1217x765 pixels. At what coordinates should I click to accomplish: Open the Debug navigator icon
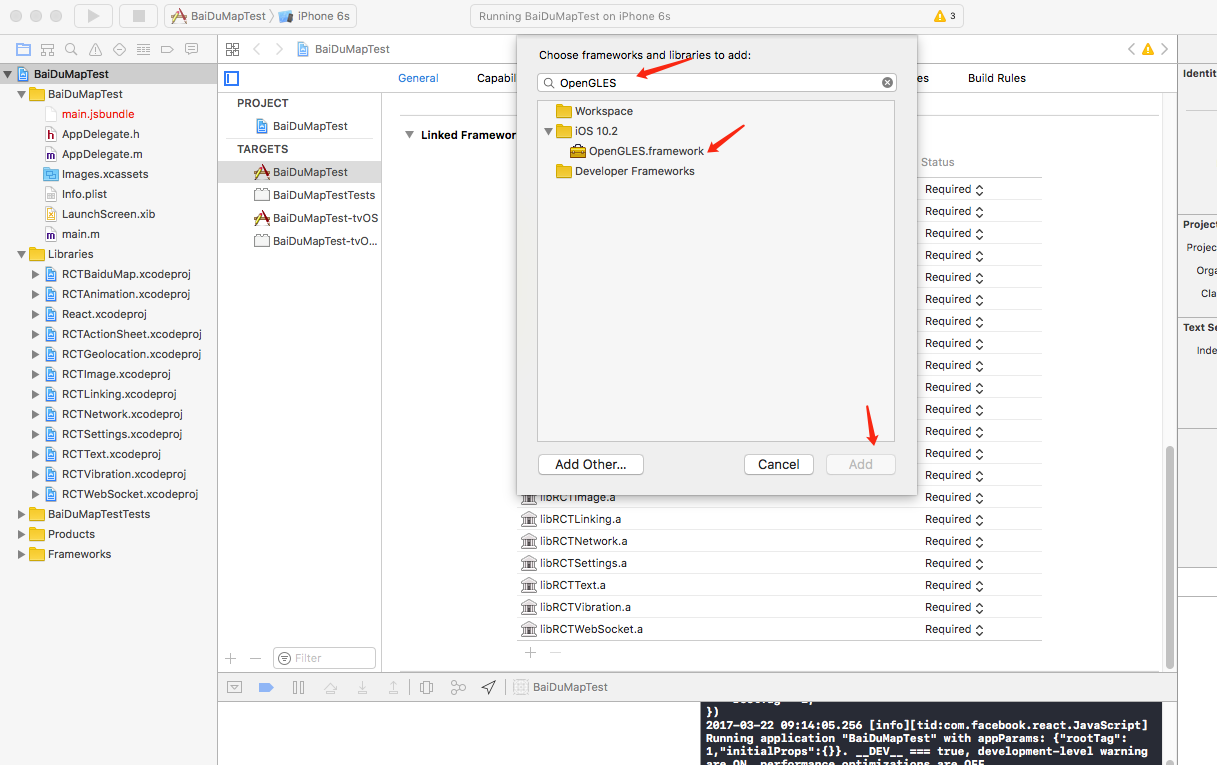[x=143, y=49]
